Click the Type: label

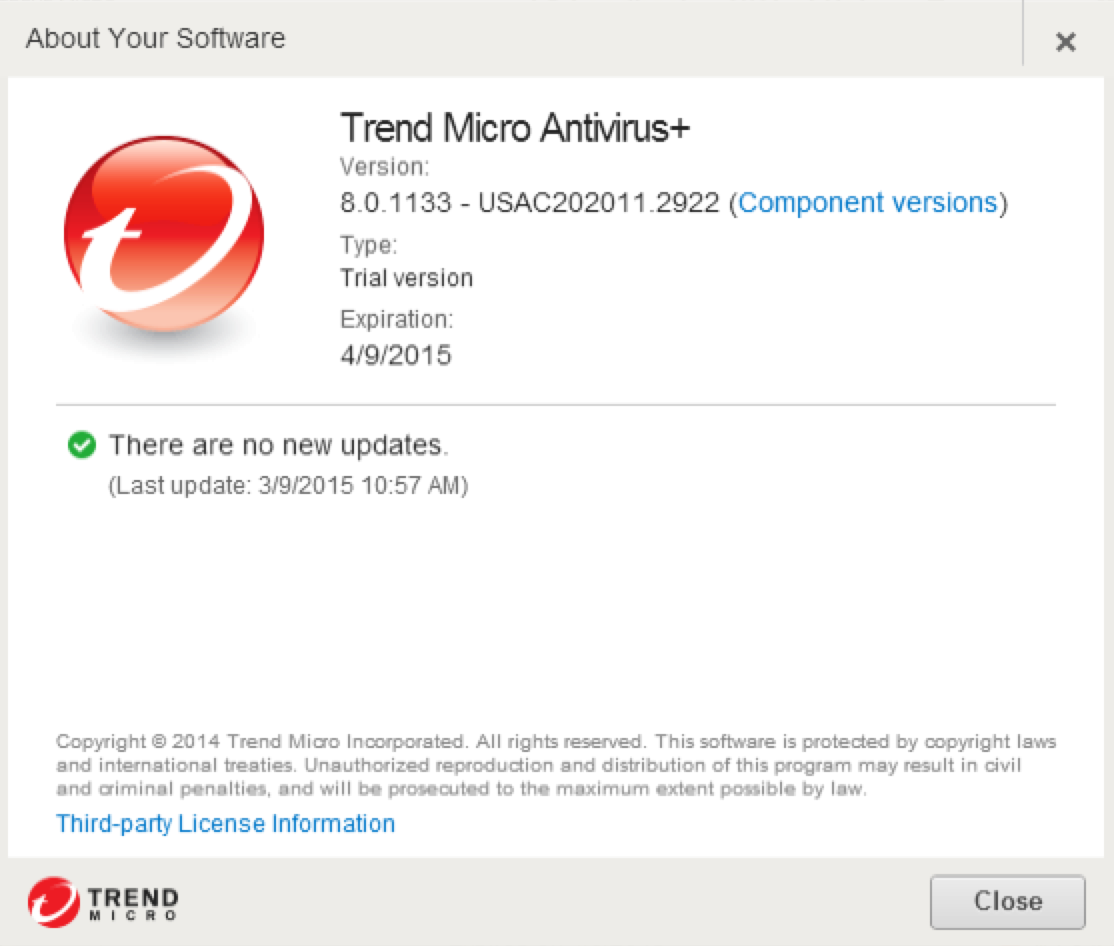[368, 245]
